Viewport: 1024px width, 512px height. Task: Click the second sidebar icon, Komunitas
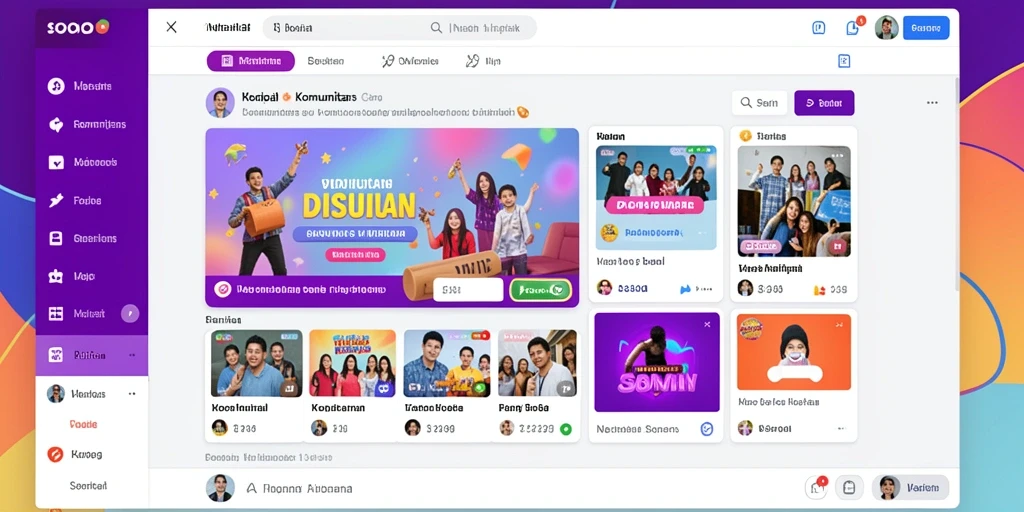tap(56, 124)
